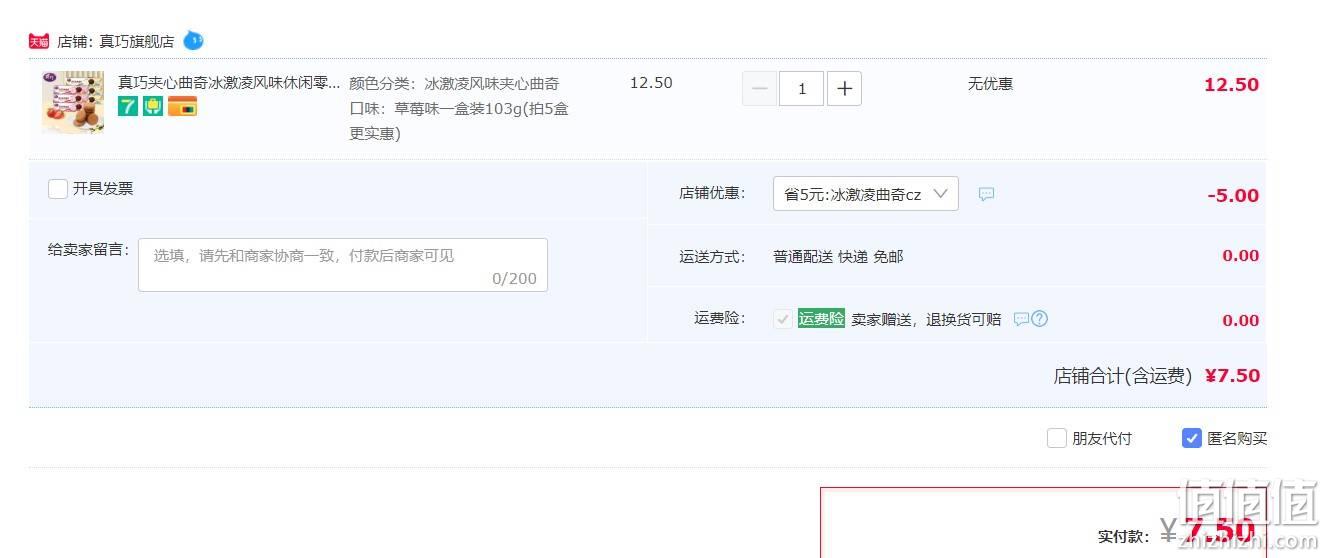Click the orange credit card payment badge icon
This screenshot has width=1327, height=558.
[182, 106]
